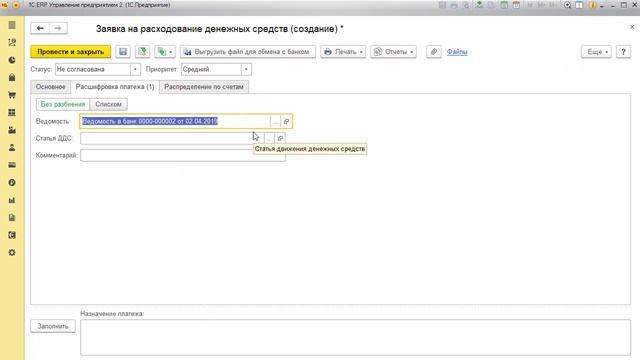Open the treasury card sidebar icon
The width and height of the screenshot is (640, 360).
coord(12,165)
